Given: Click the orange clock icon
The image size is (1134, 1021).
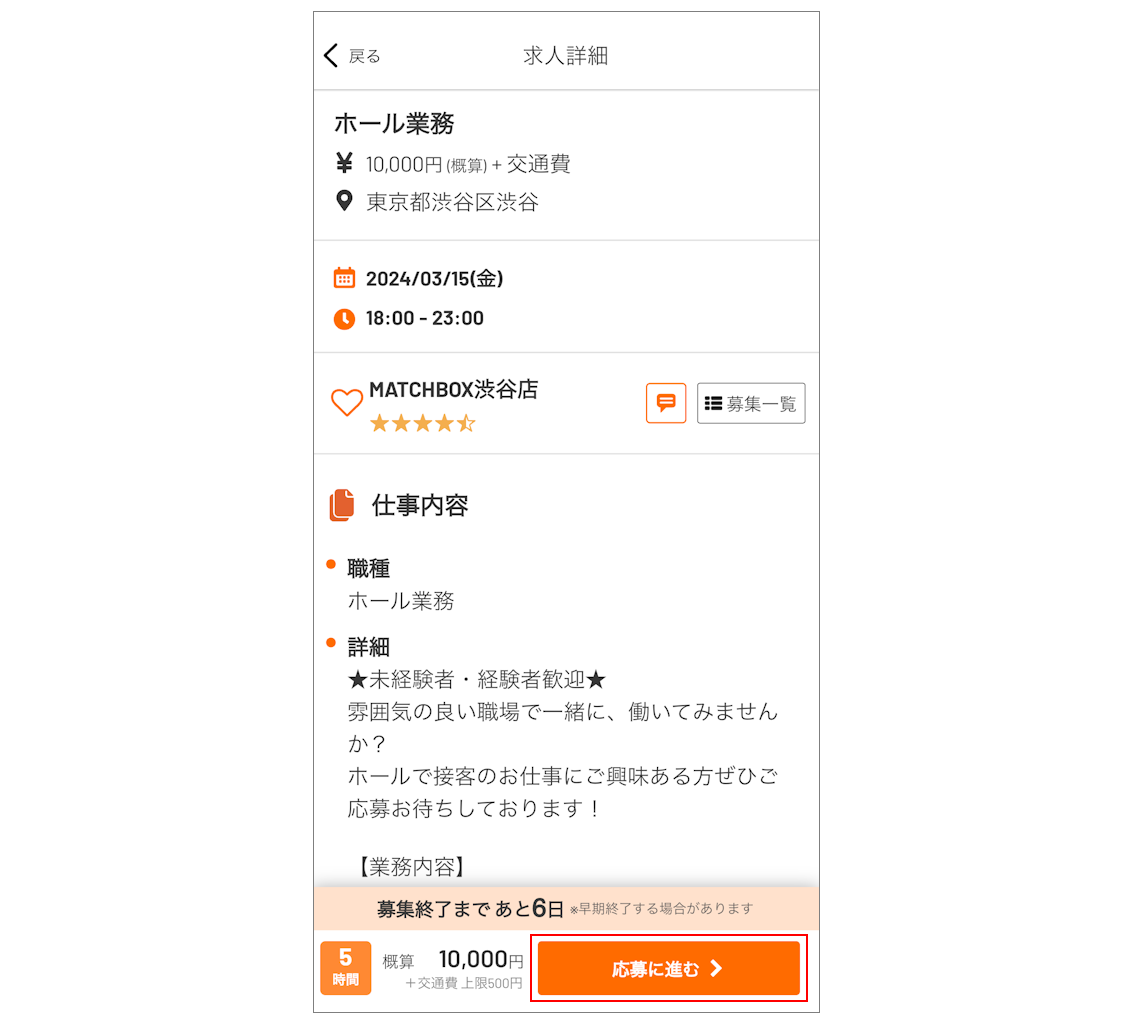Looking at the screenshot, I should pos(344,318).
